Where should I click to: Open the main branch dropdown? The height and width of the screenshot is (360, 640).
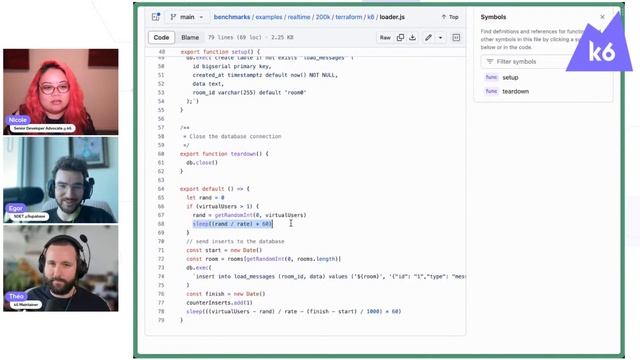tap(187, 17)
